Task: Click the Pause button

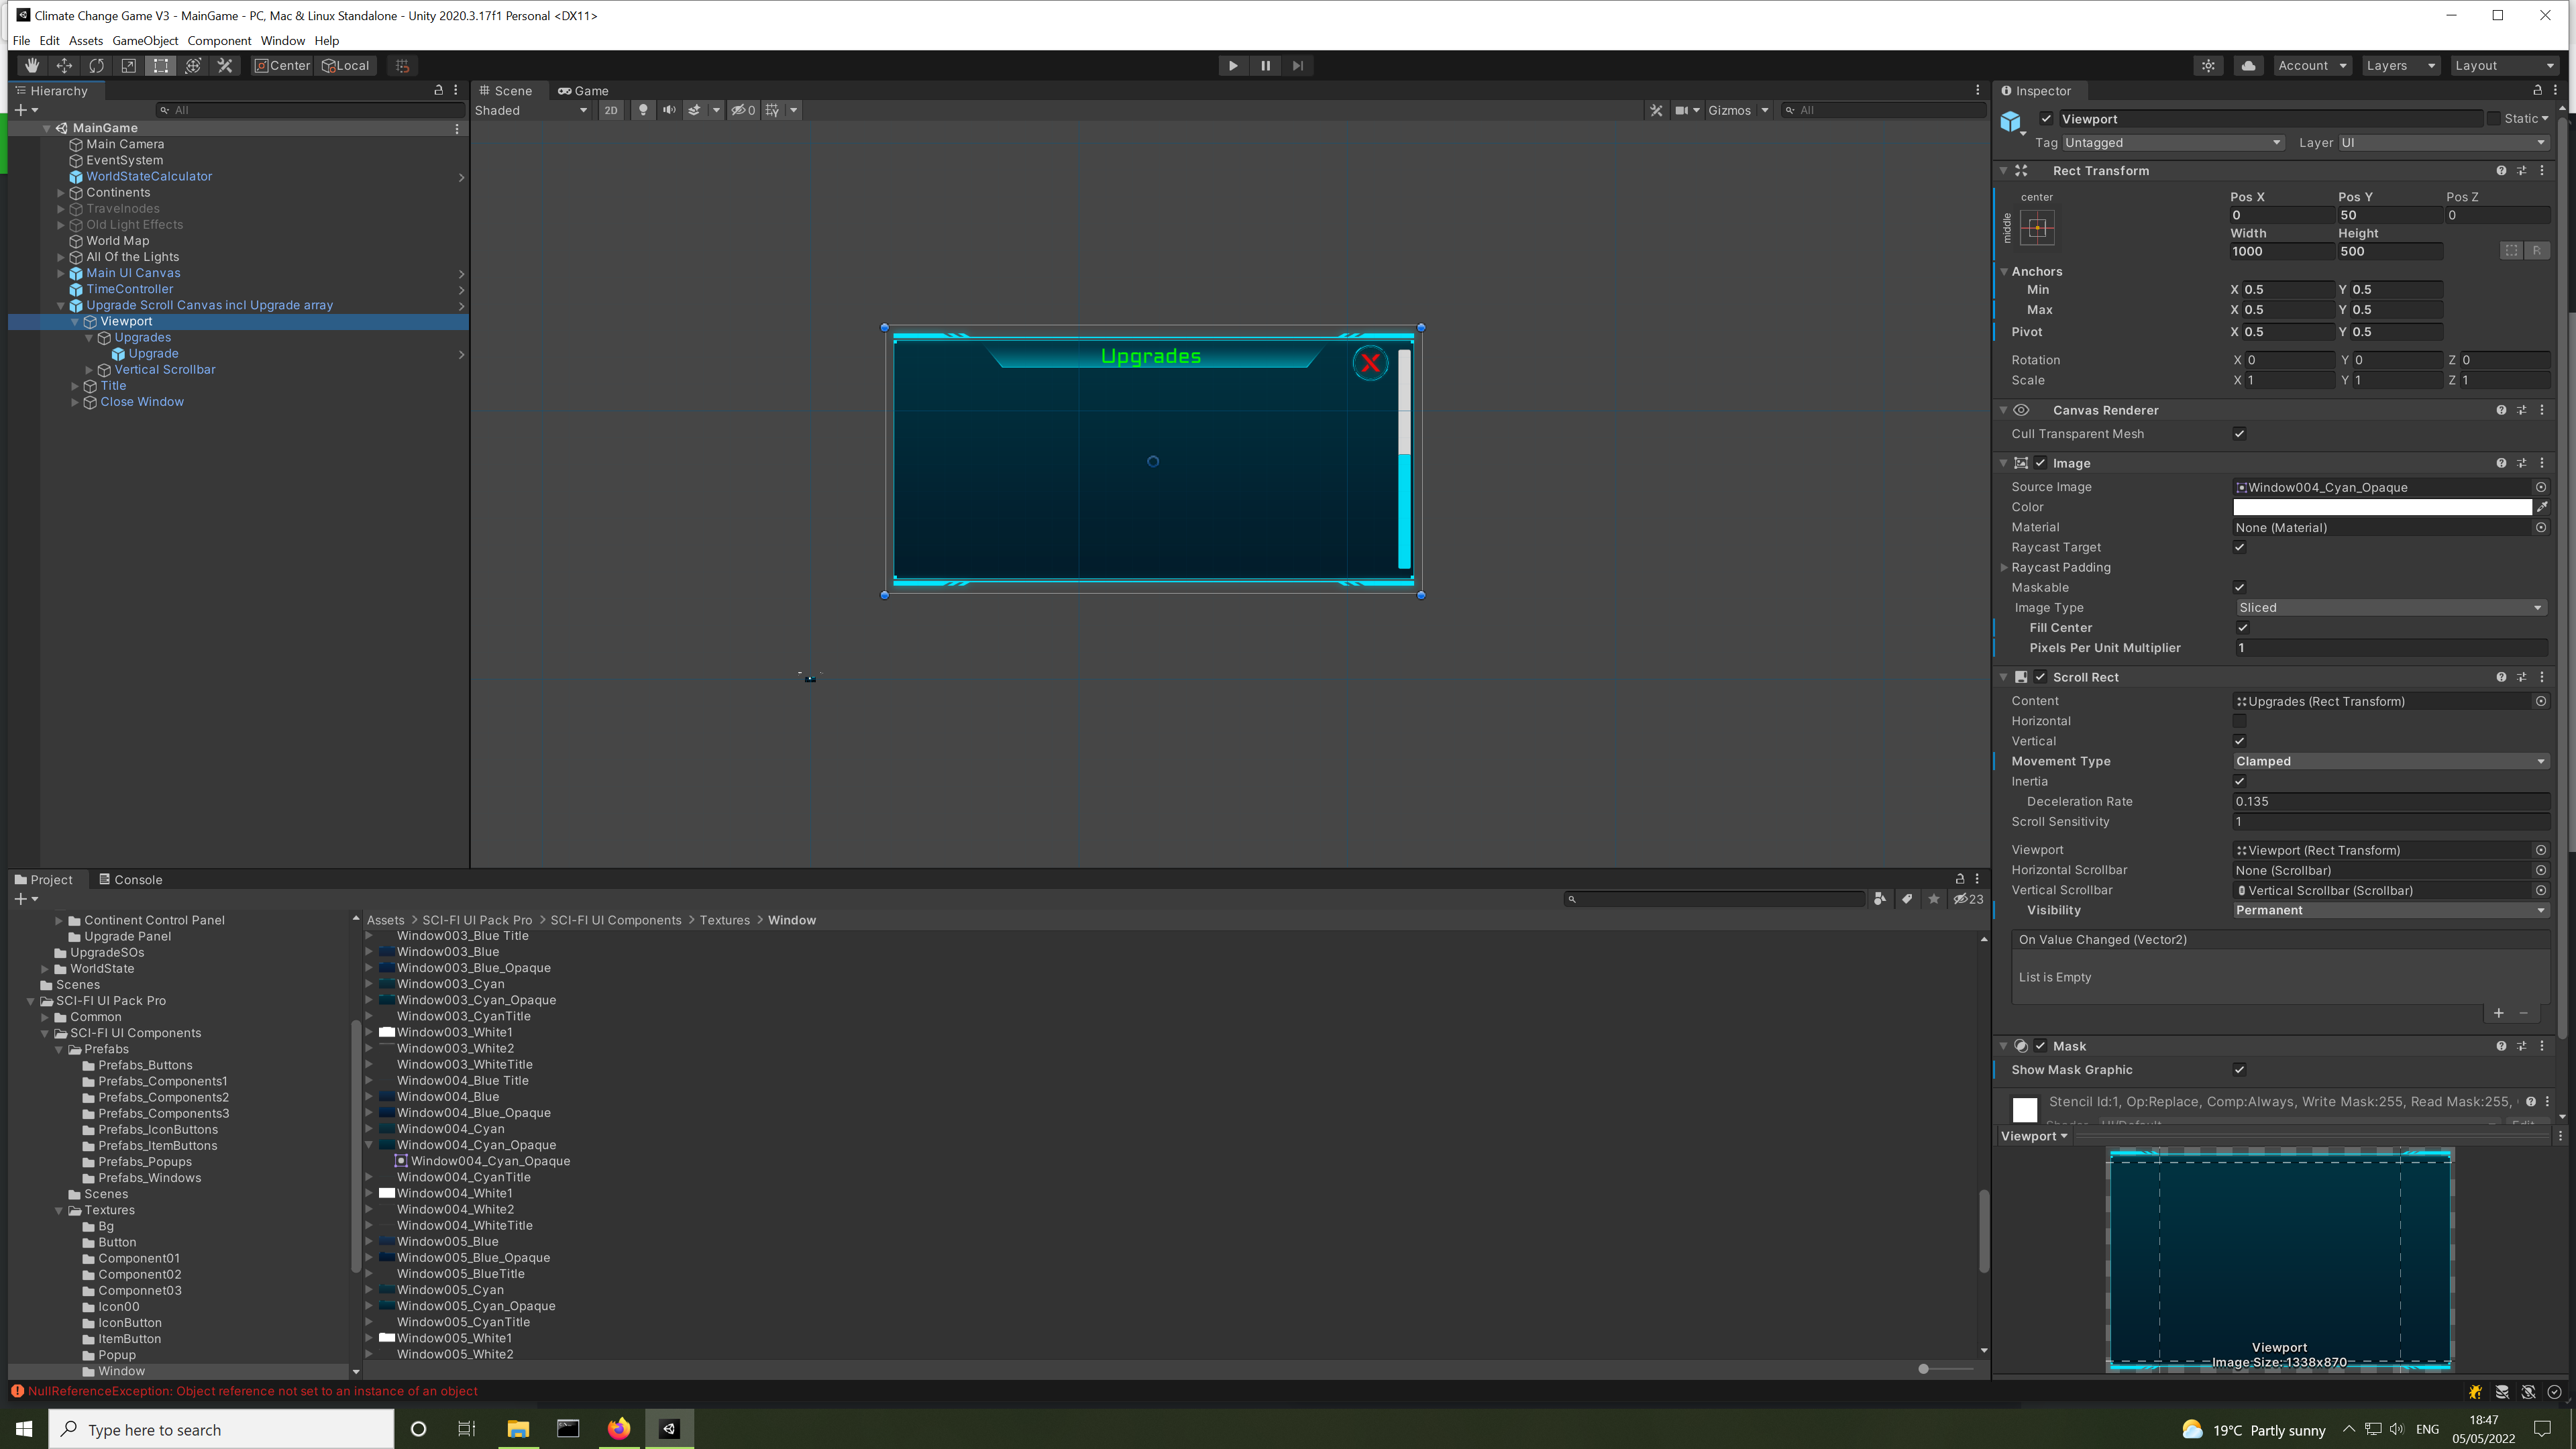Action: tap(1266, 65)
